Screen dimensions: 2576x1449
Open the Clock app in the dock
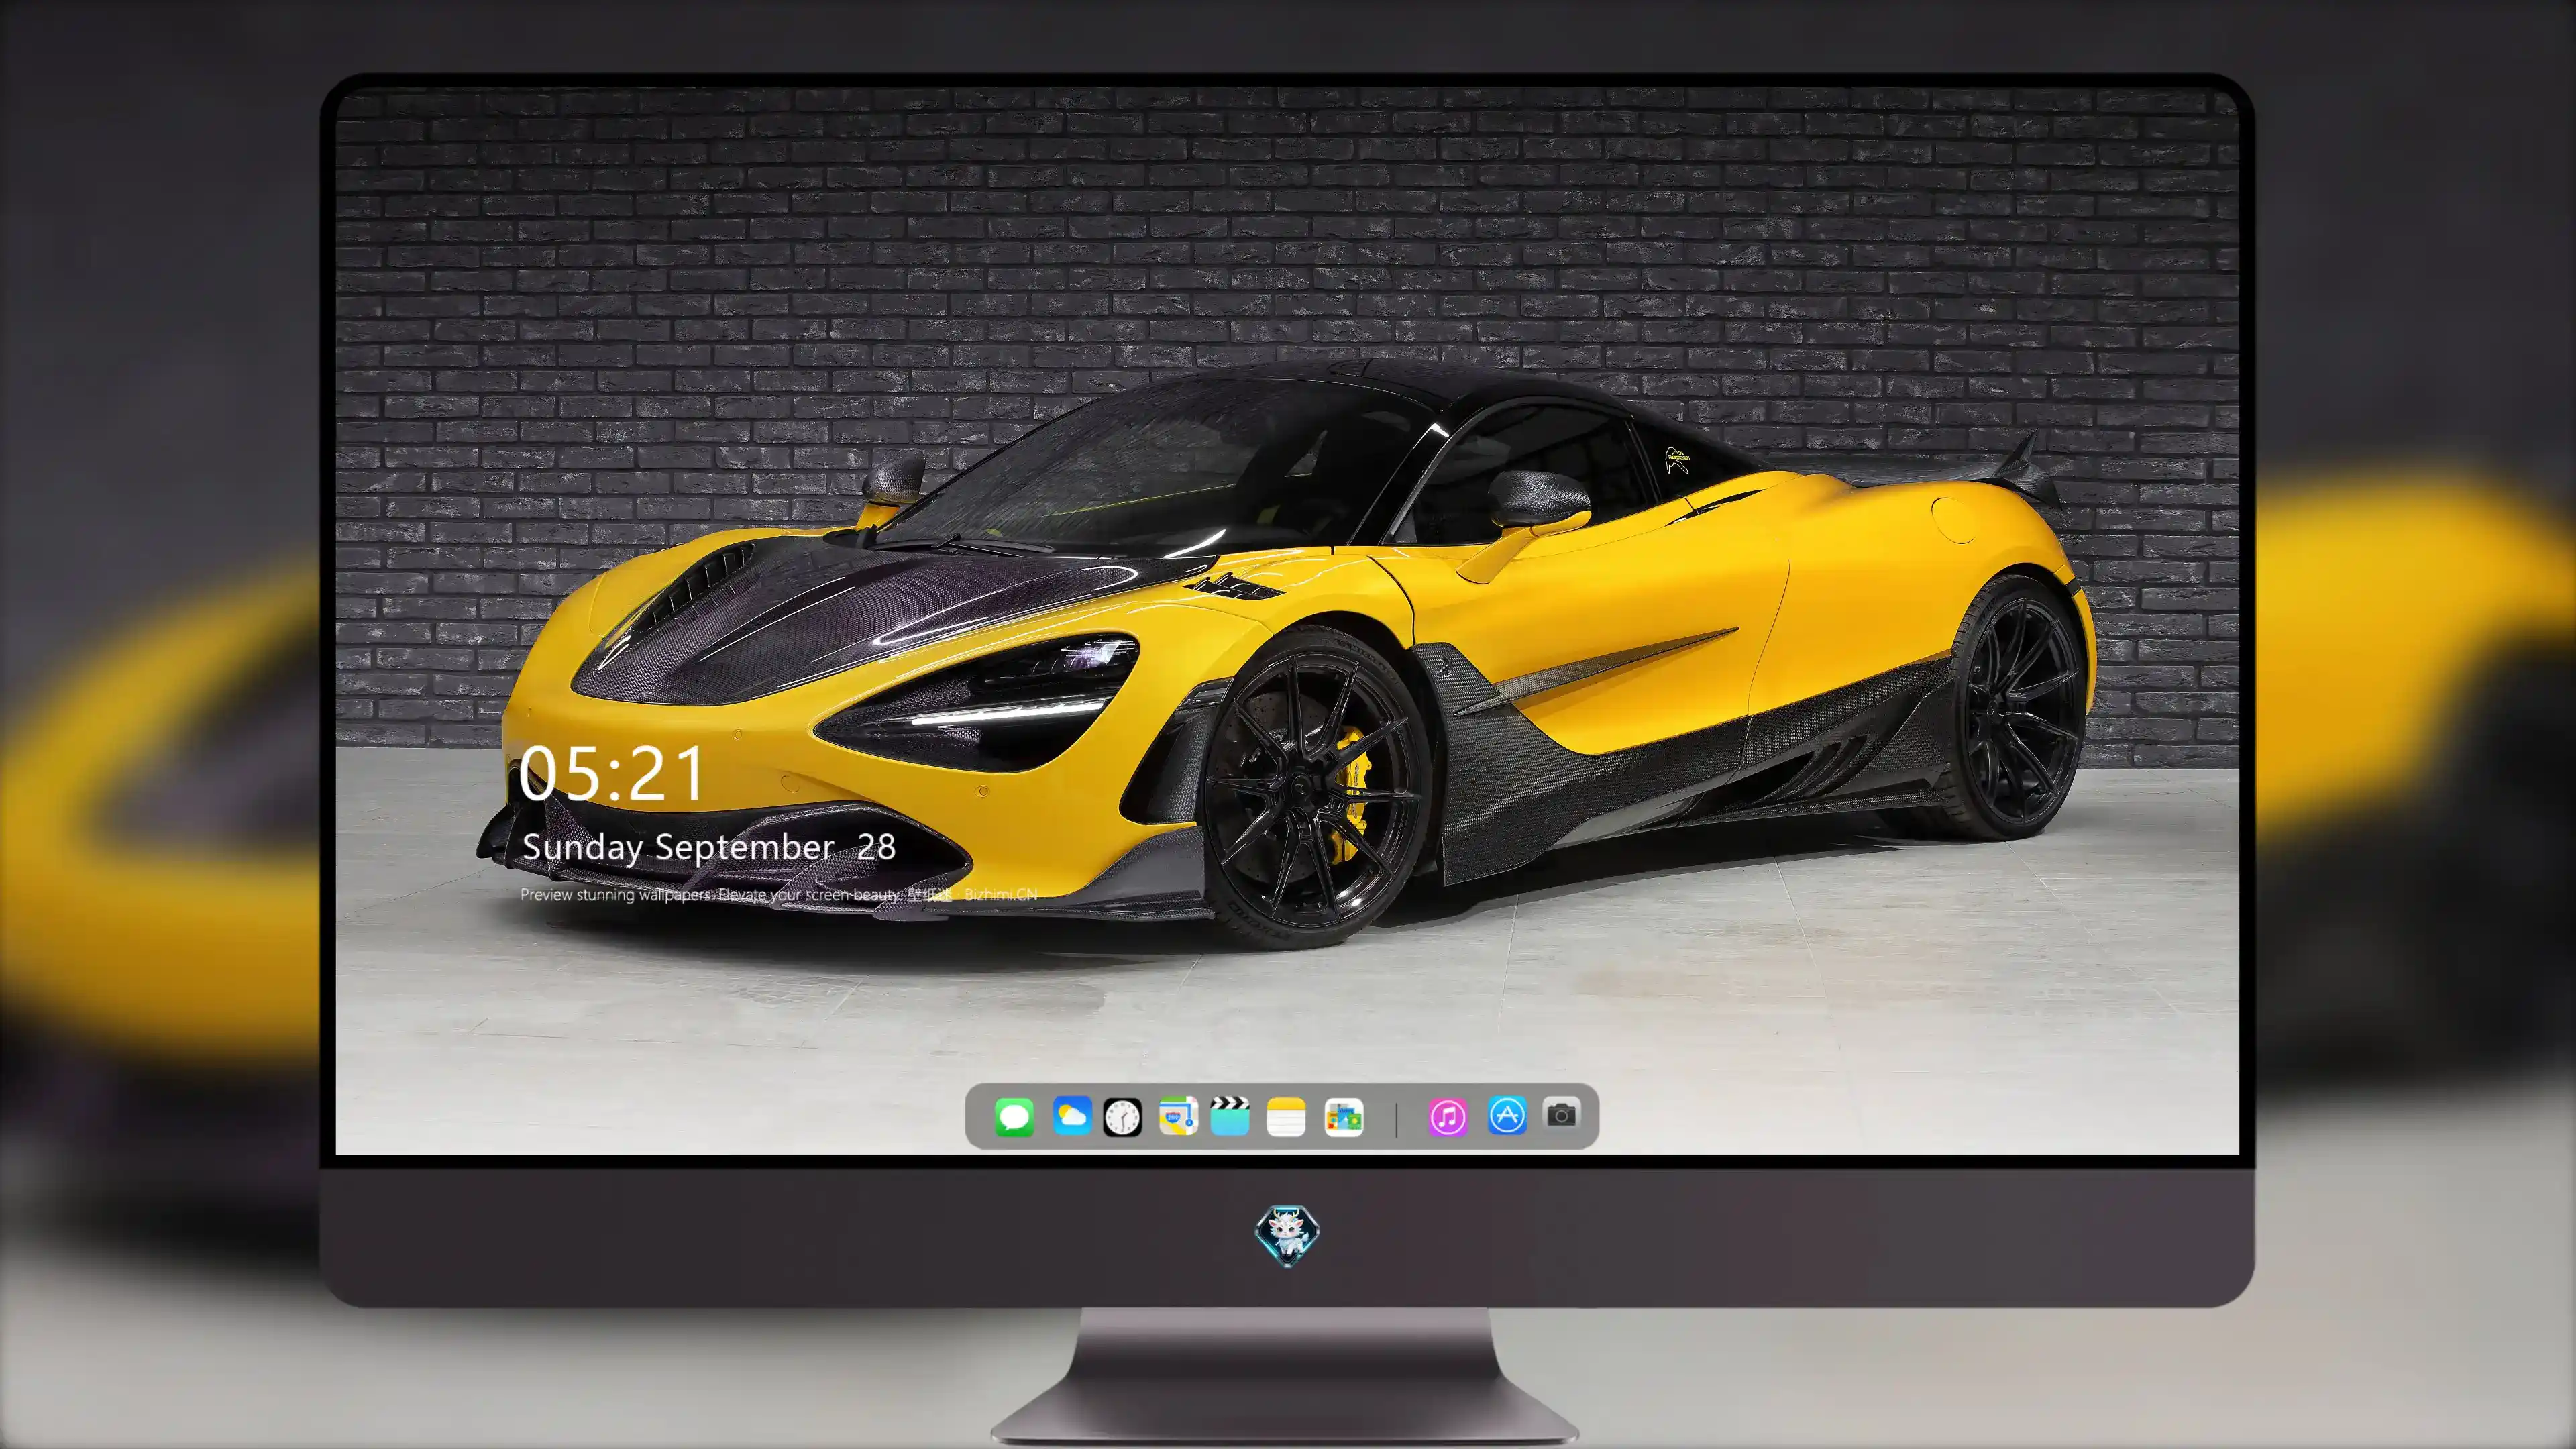point(1122,1117)
